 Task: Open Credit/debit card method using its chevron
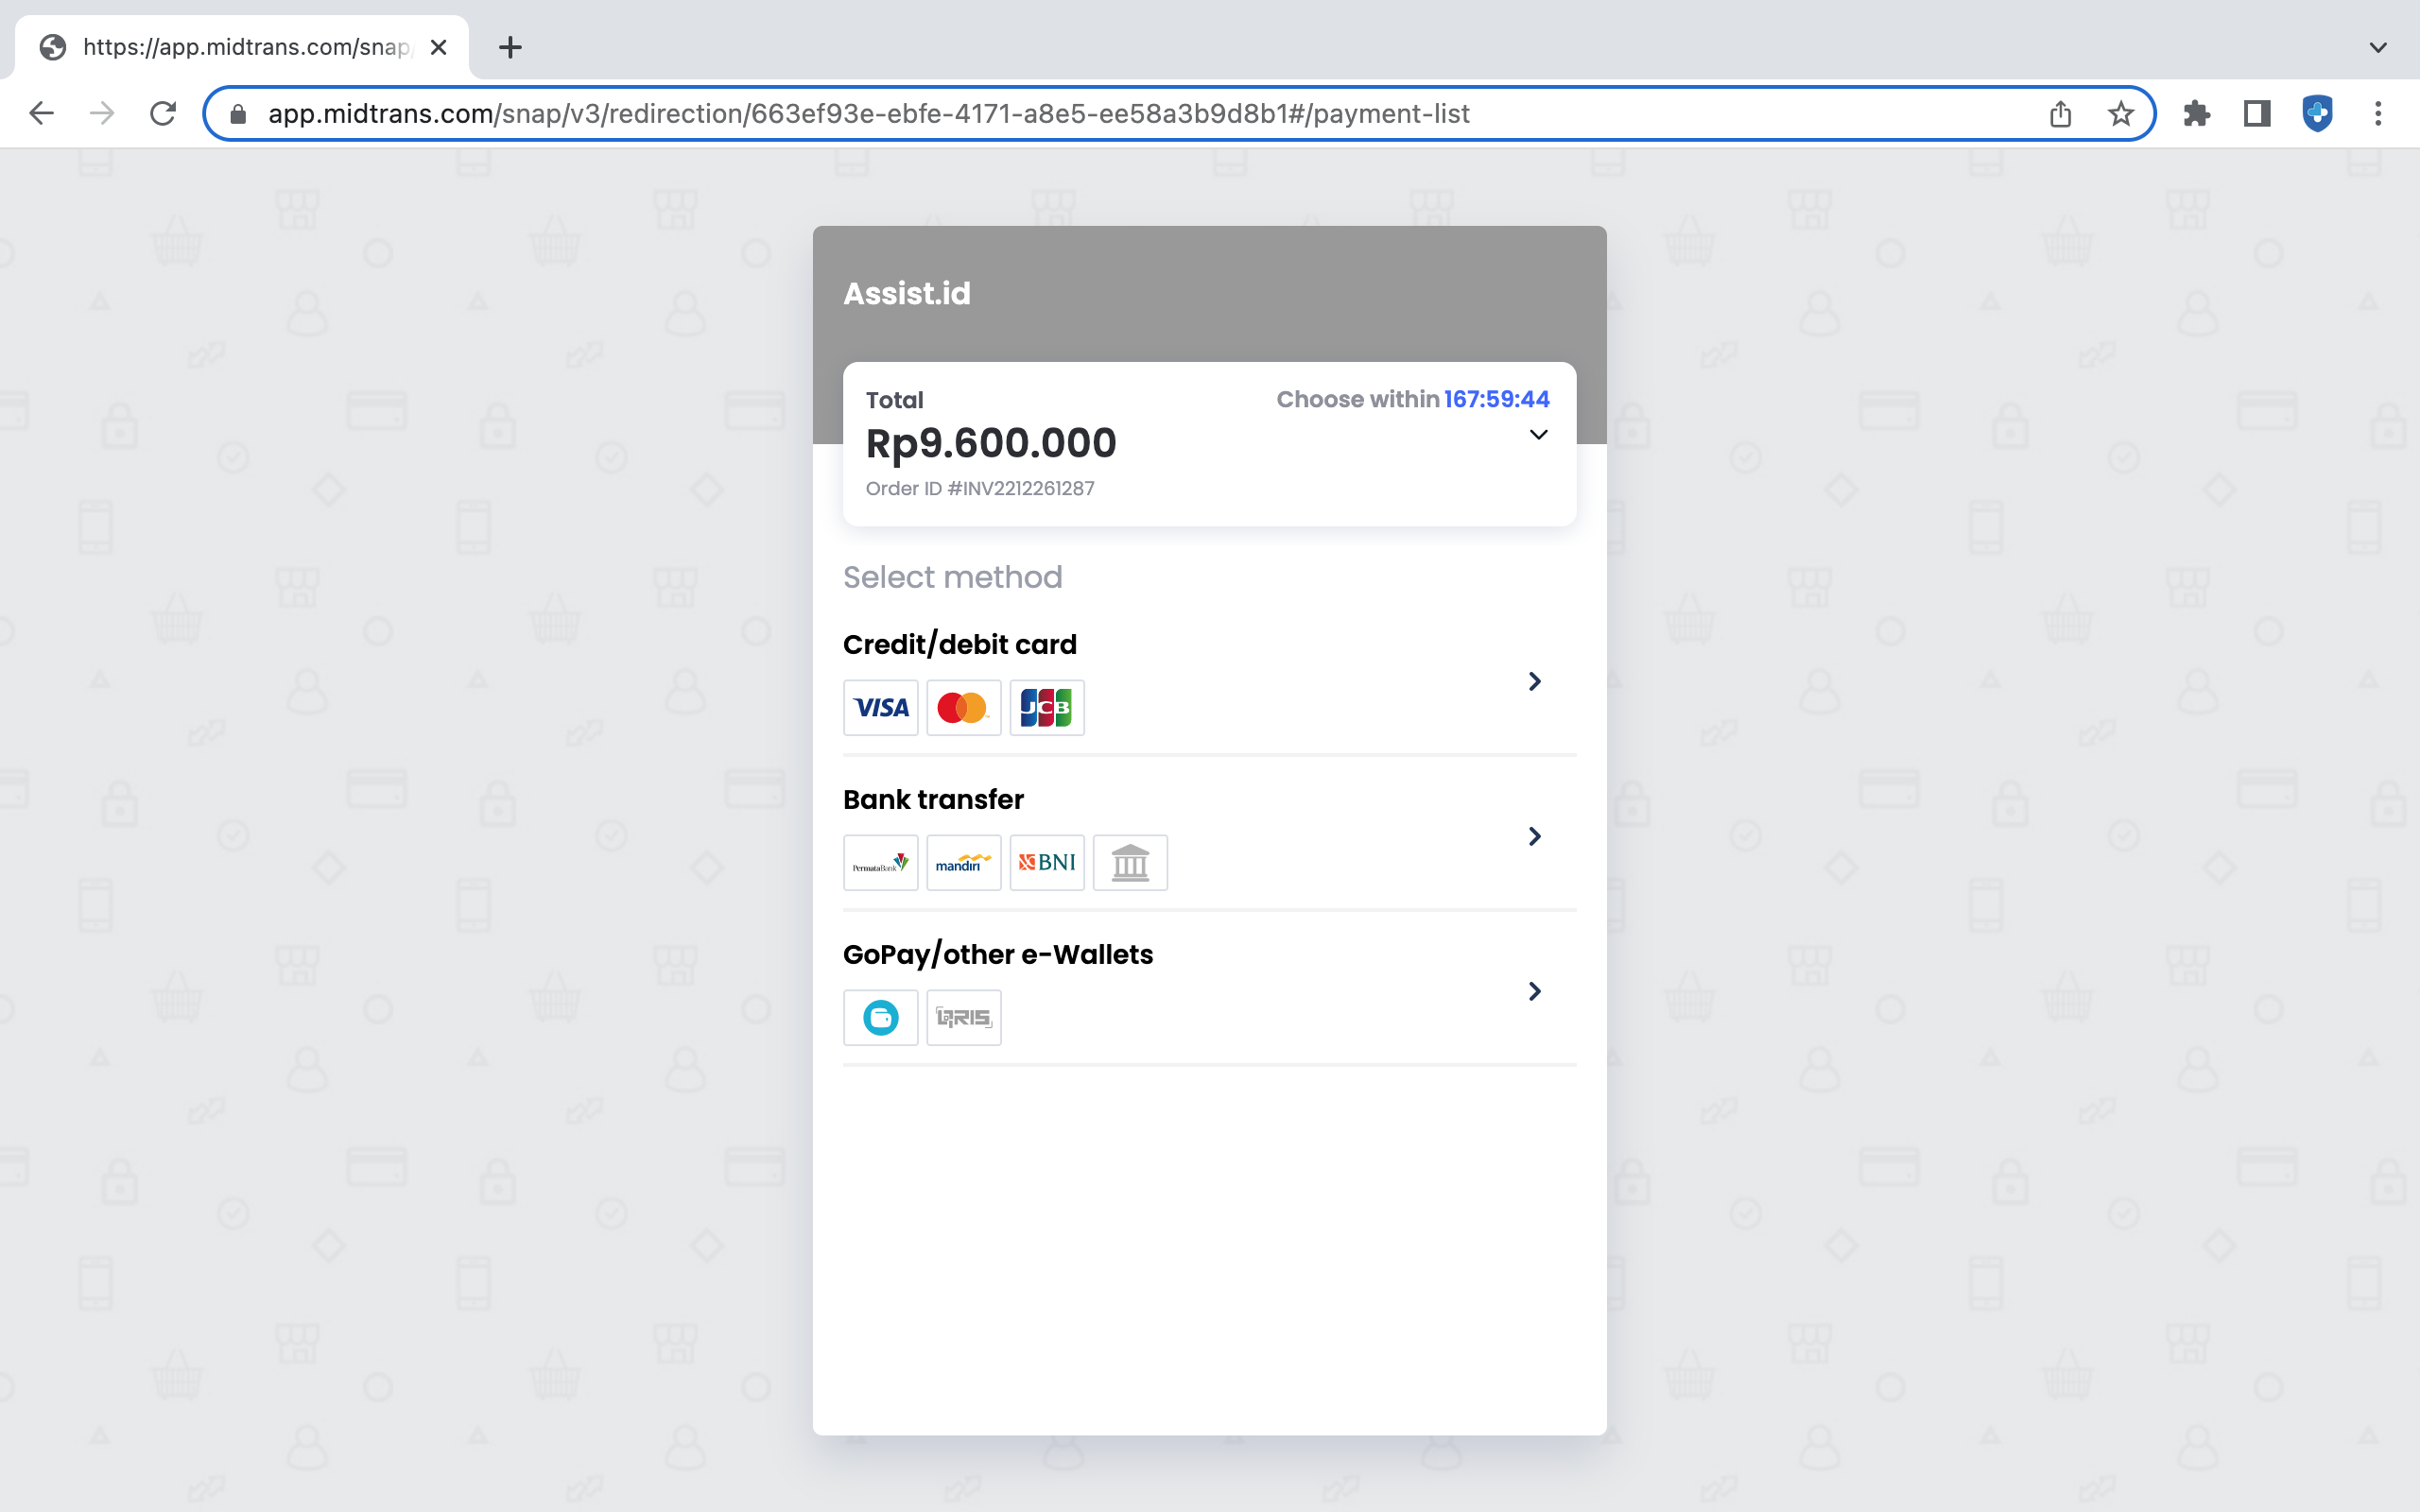[1534, 682]
